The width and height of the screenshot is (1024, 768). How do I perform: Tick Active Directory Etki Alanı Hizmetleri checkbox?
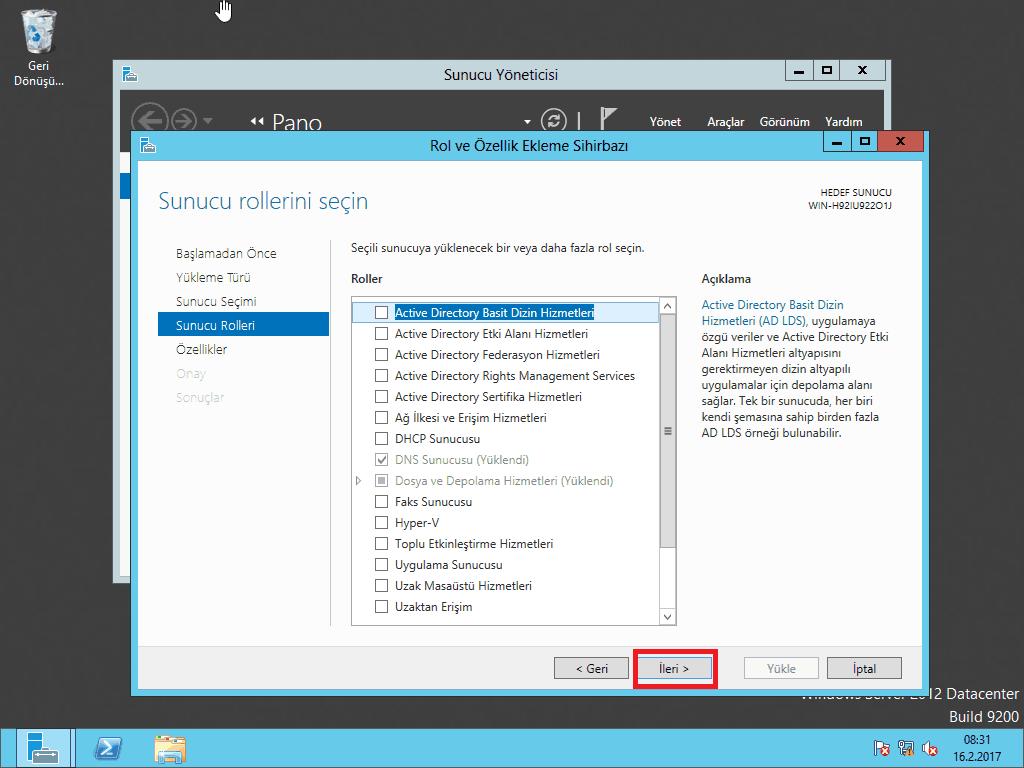click(x=381, y=334)
